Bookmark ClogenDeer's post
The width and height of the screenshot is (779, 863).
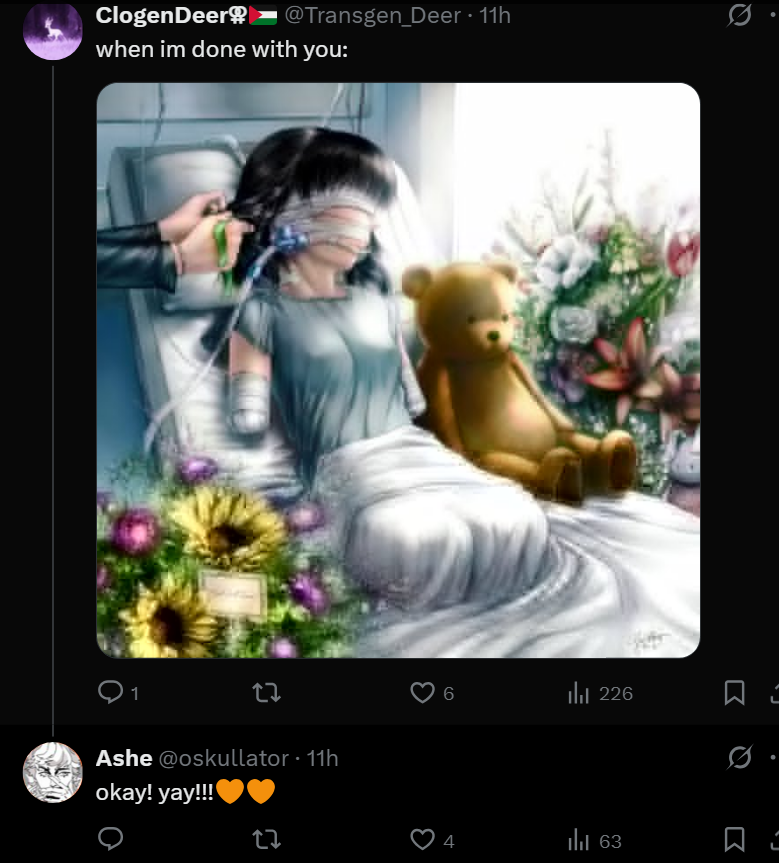[734, 692]
